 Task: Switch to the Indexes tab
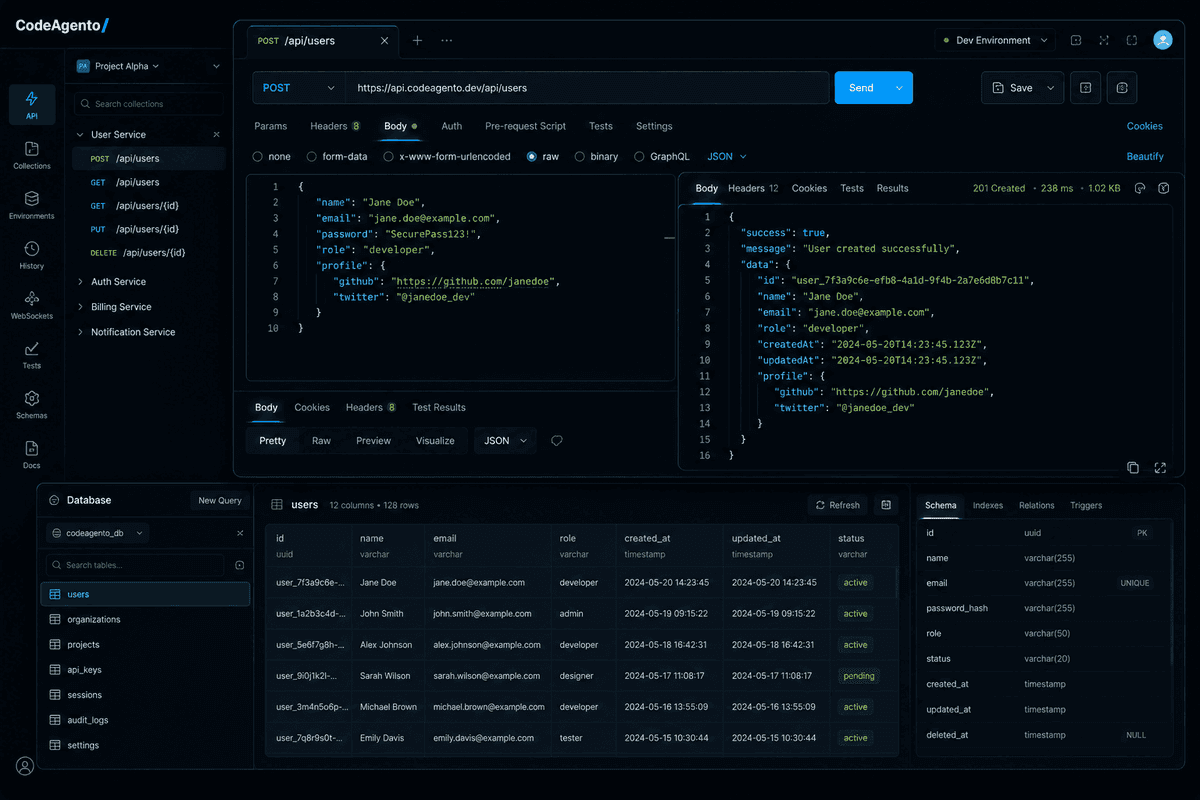click(x=988, y=505)
